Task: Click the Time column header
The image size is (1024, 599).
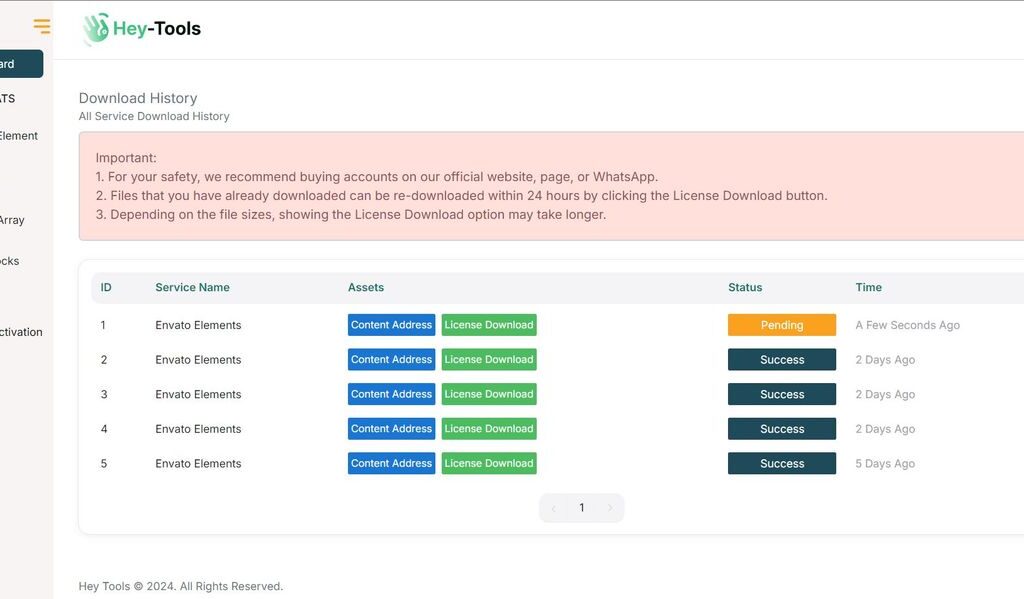Action: (869, 287)
